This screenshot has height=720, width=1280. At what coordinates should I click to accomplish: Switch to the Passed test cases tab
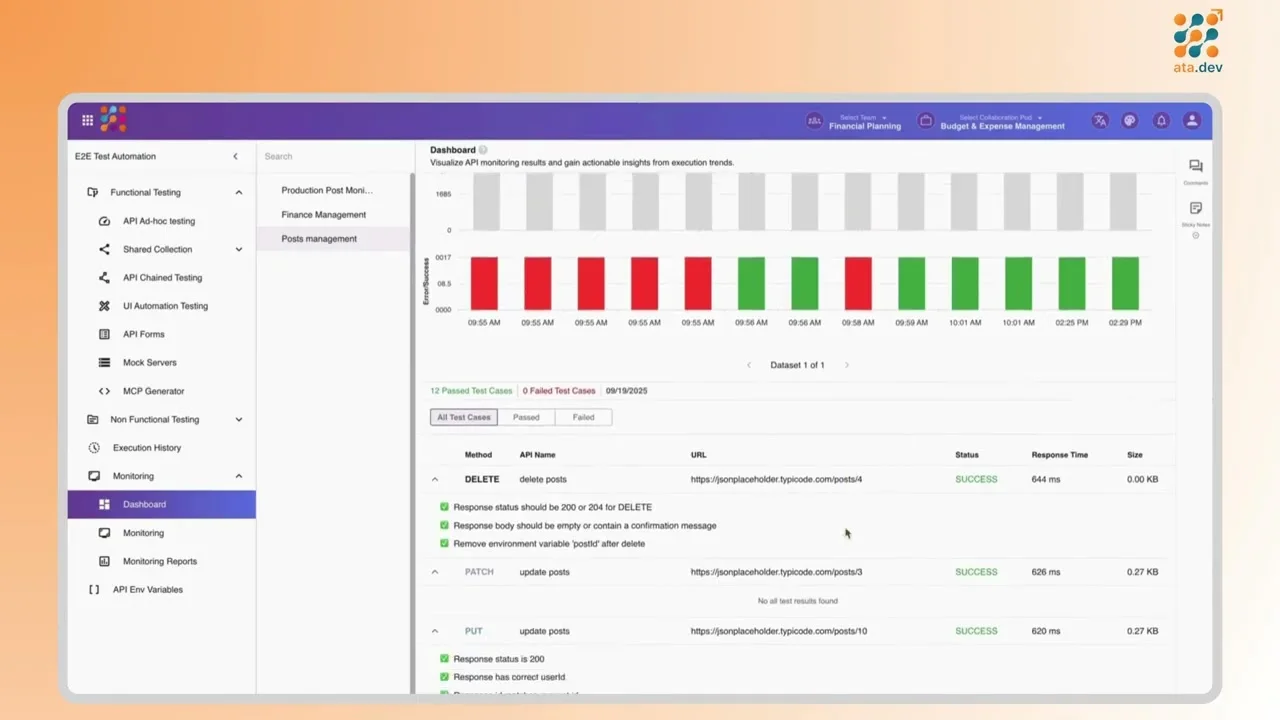coord(526,417)
